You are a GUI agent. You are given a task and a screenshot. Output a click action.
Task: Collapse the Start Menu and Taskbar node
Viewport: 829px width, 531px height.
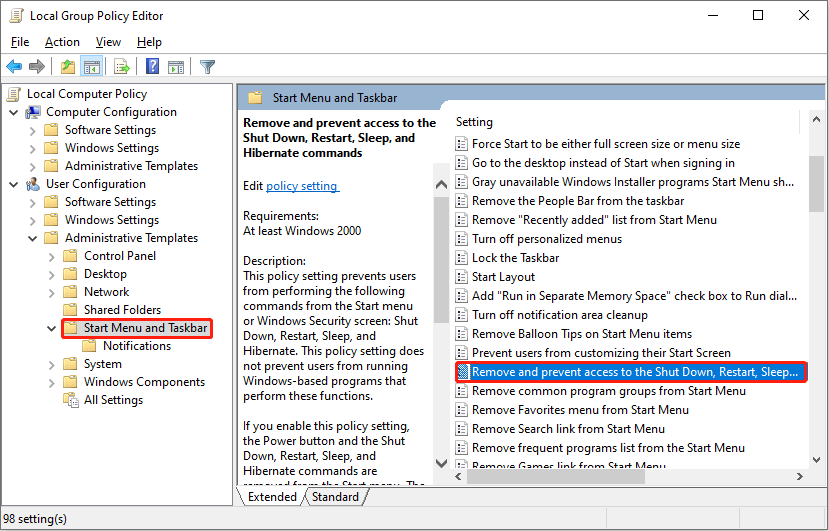pos(52,328)
